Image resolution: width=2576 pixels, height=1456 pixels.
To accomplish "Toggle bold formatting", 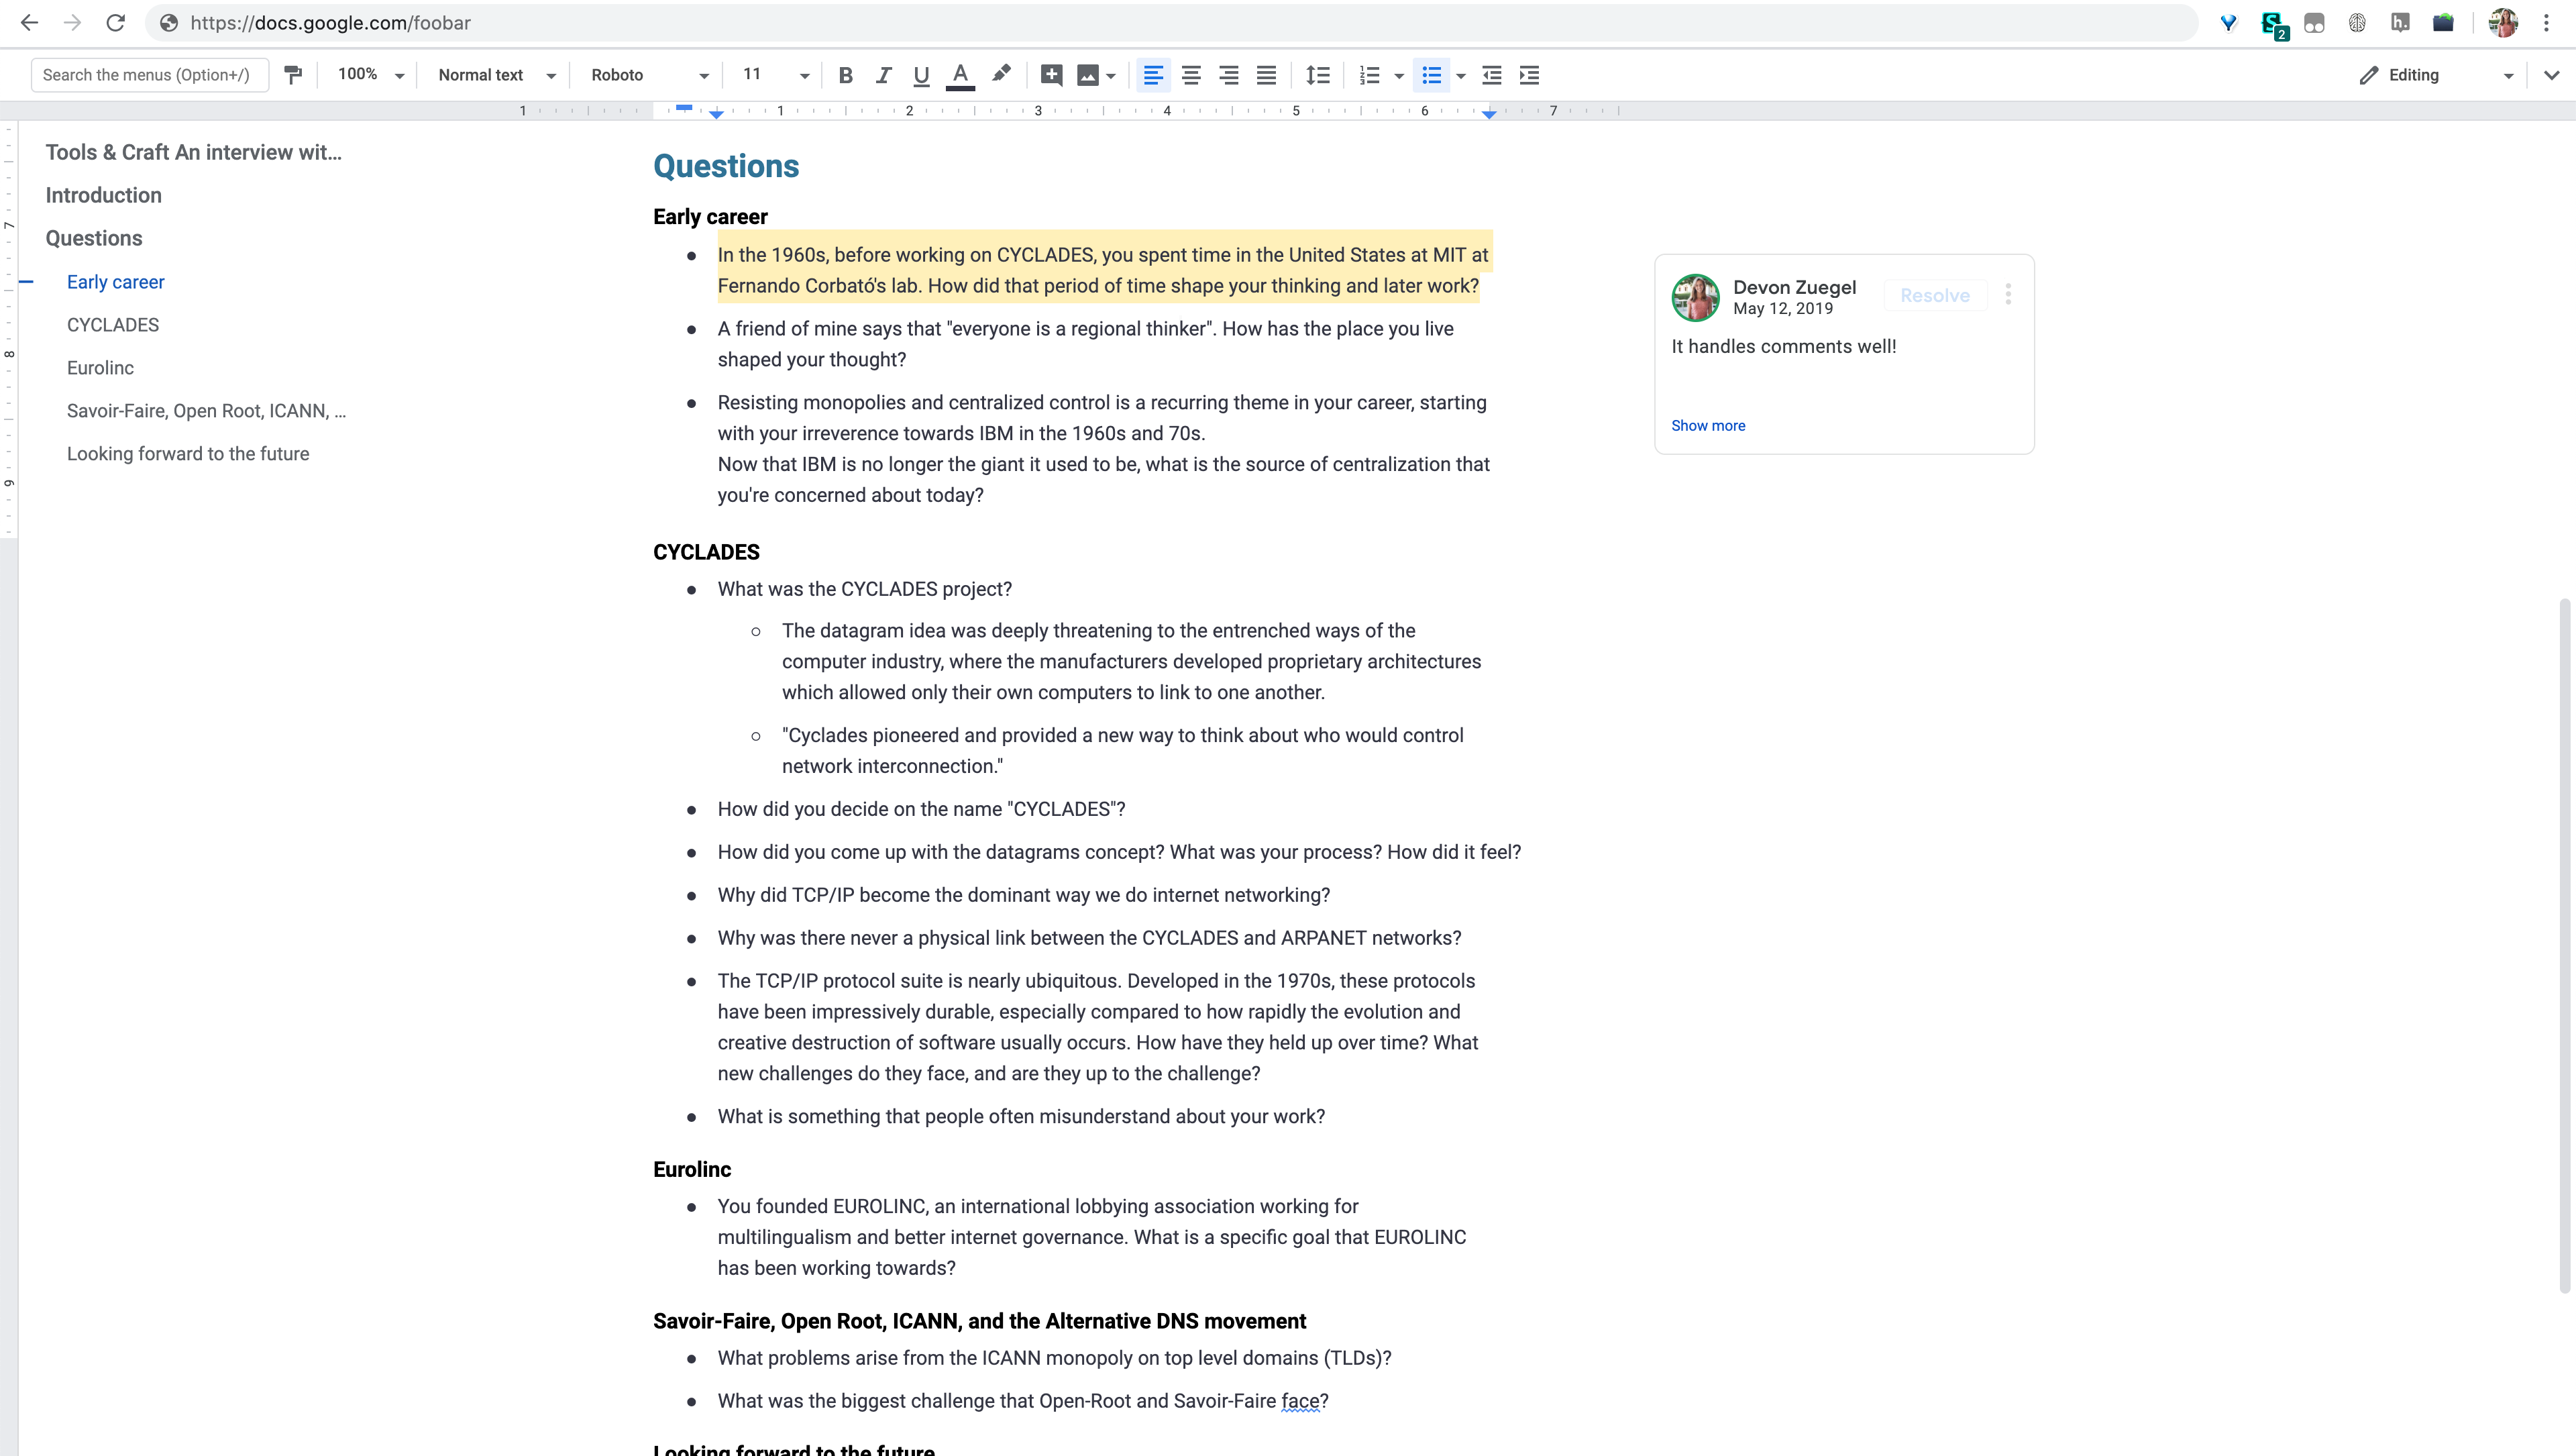I will pyautogui.click(x=845, y=75).
